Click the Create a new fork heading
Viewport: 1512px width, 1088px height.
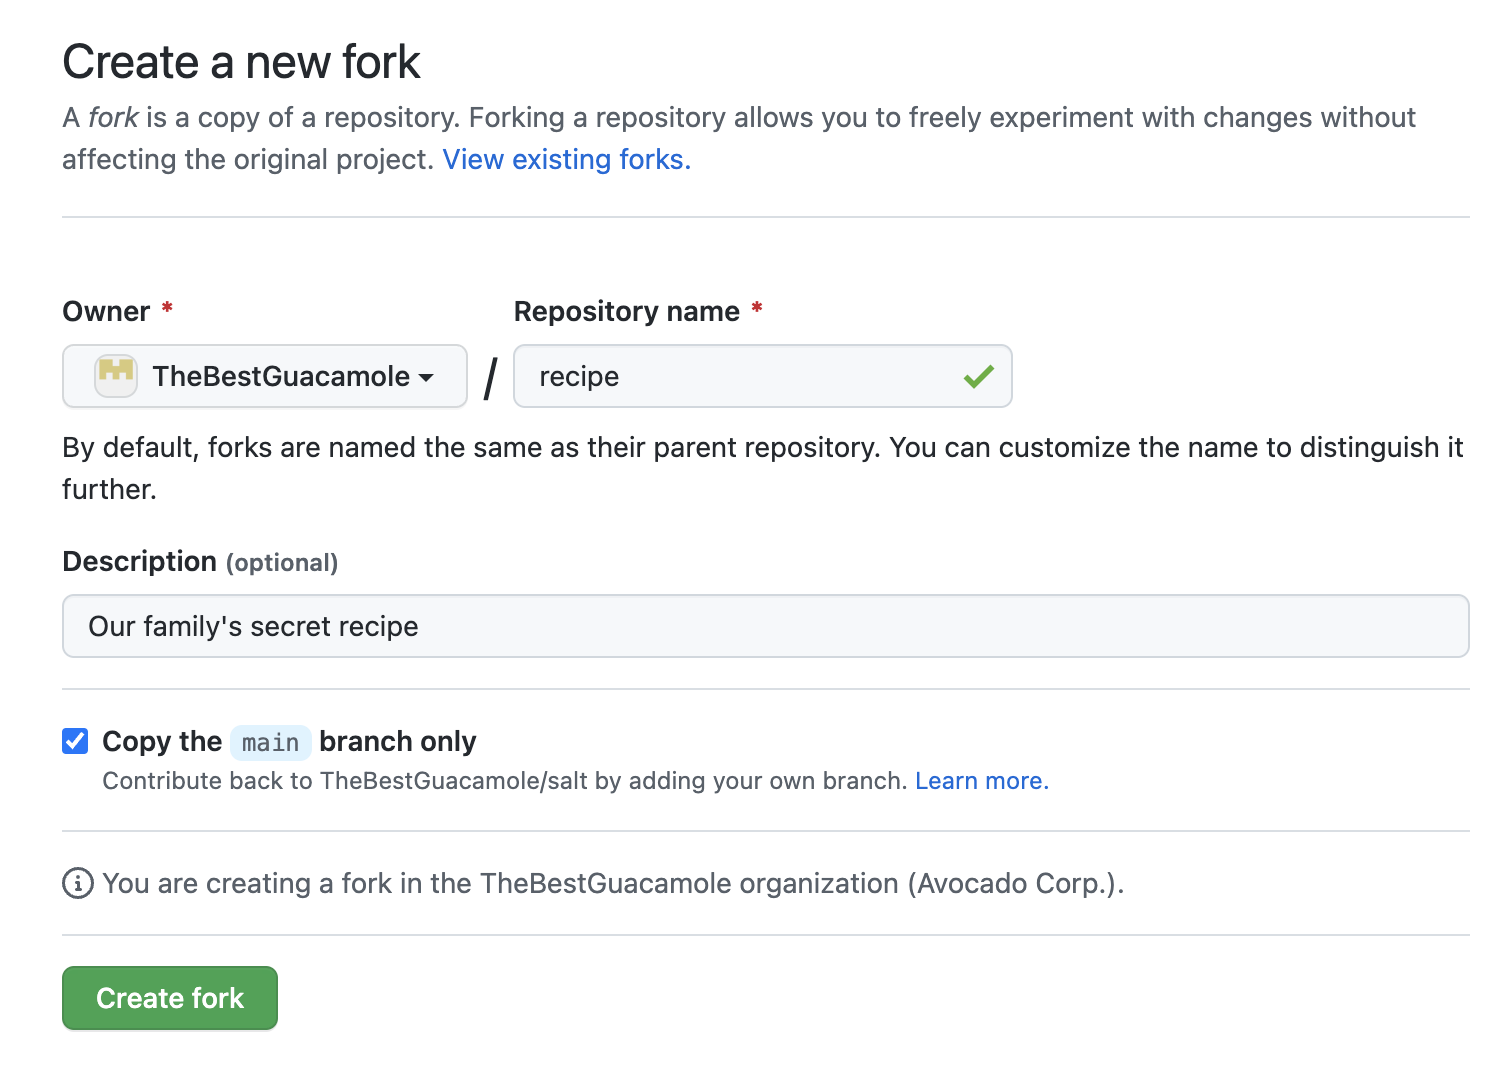(240, 61)
